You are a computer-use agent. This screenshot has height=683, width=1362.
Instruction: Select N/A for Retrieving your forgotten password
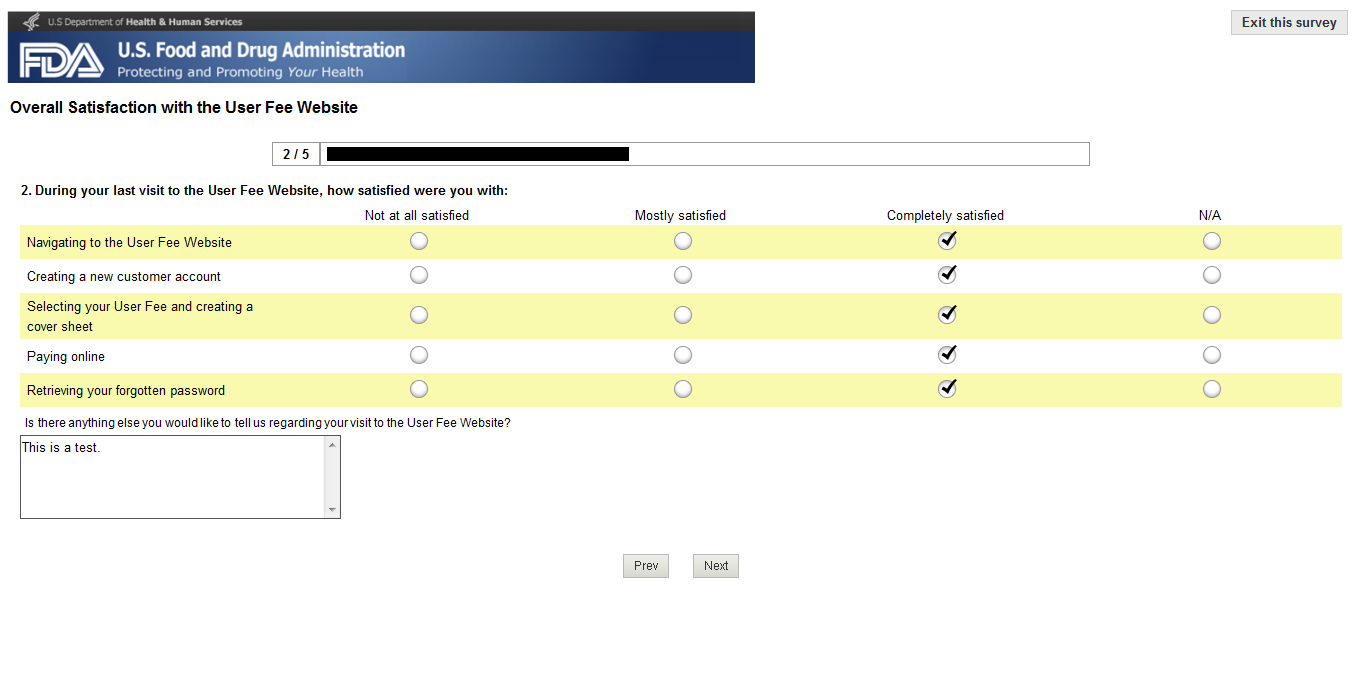(x=1212, y=389)
